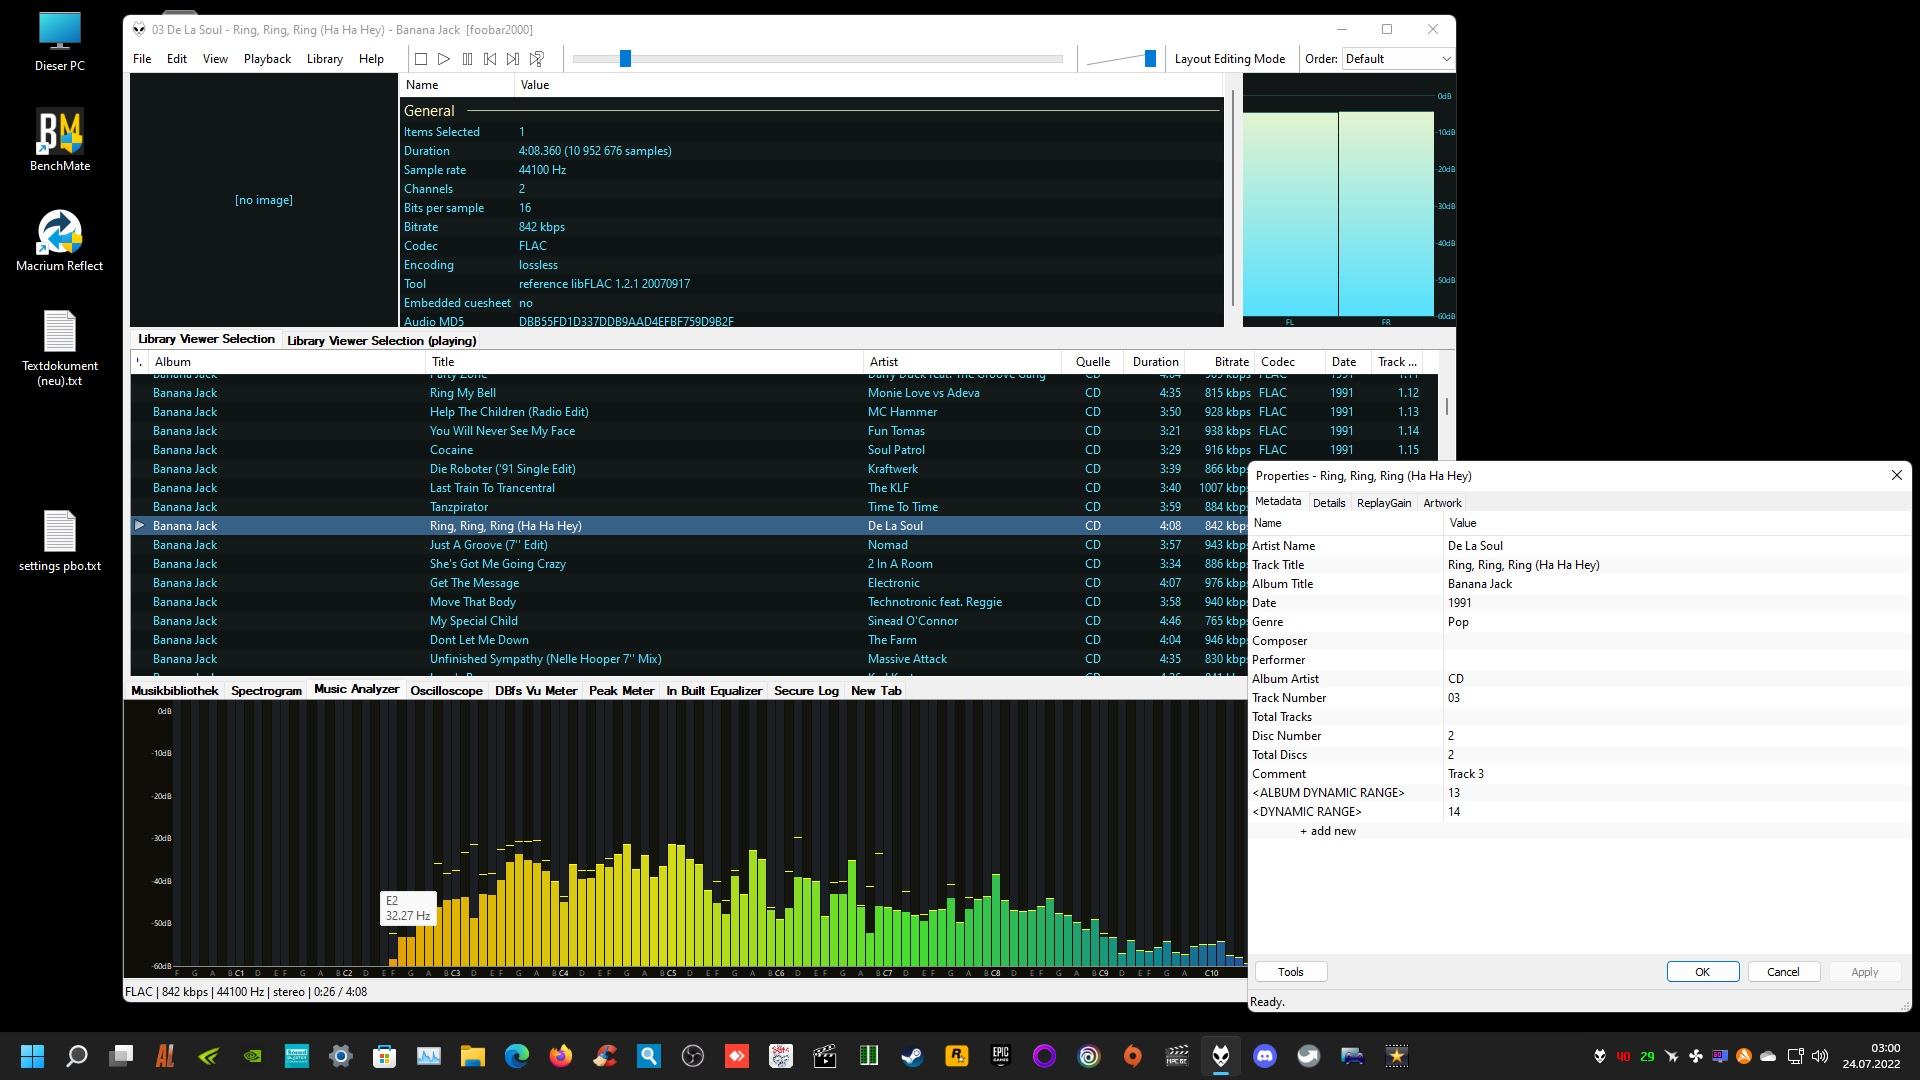Select 'Textdokument (neu).txt' desktop file
Viewport: 1920px width, 1080px height.
[60, 348]
